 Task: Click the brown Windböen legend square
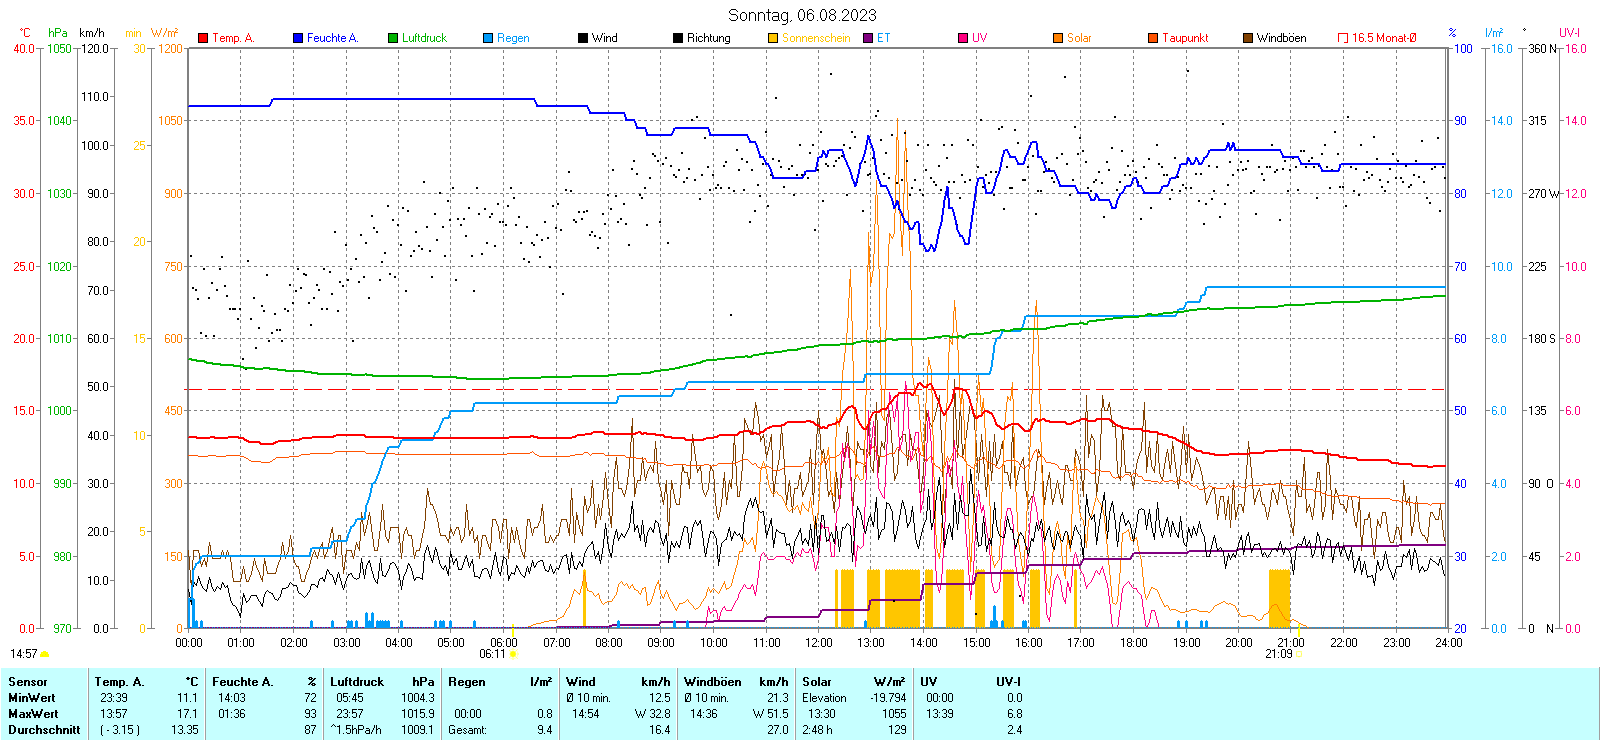(x=1248, y=38)
